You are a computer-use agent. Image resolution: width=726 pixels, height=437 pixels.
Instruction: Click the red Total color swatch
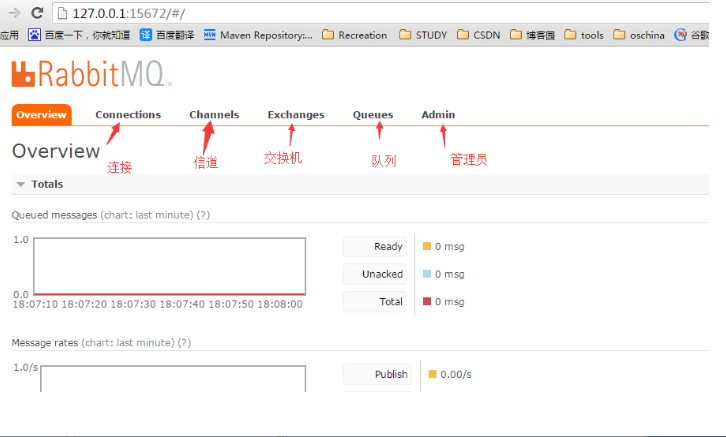(427, 301)
